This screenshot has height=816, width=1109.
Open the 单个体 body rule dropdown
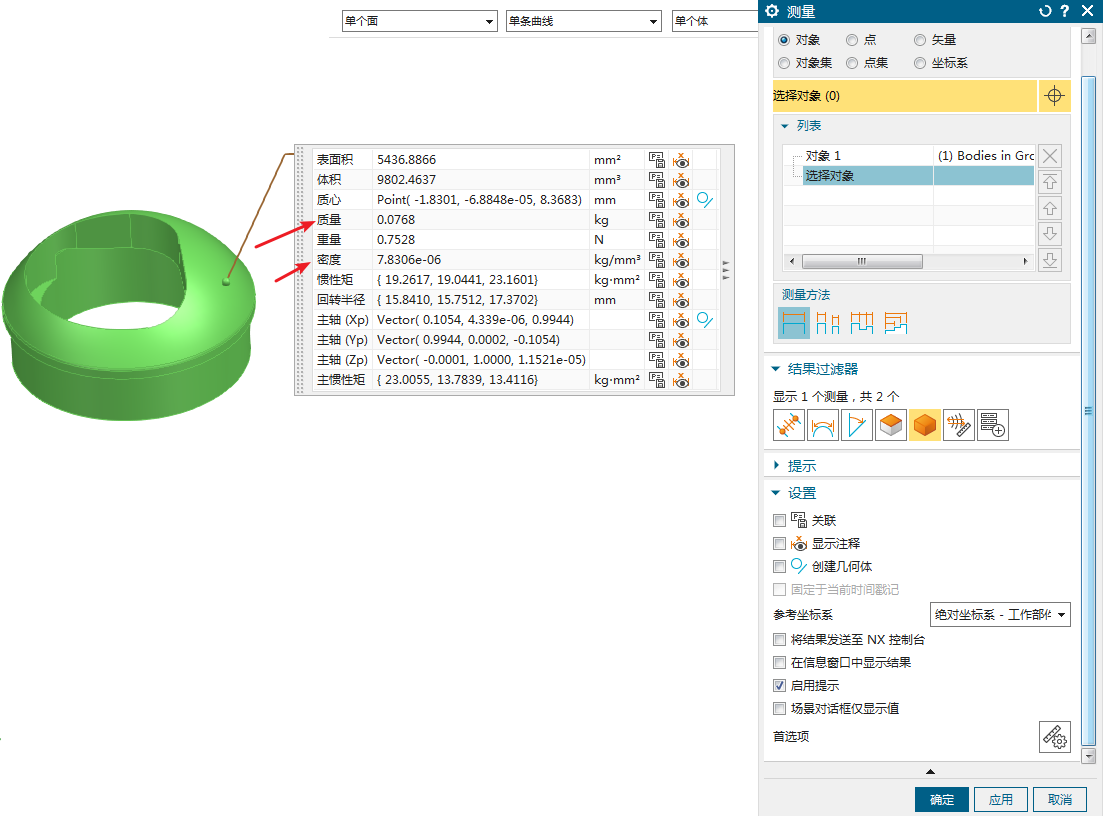click(714, 21)
